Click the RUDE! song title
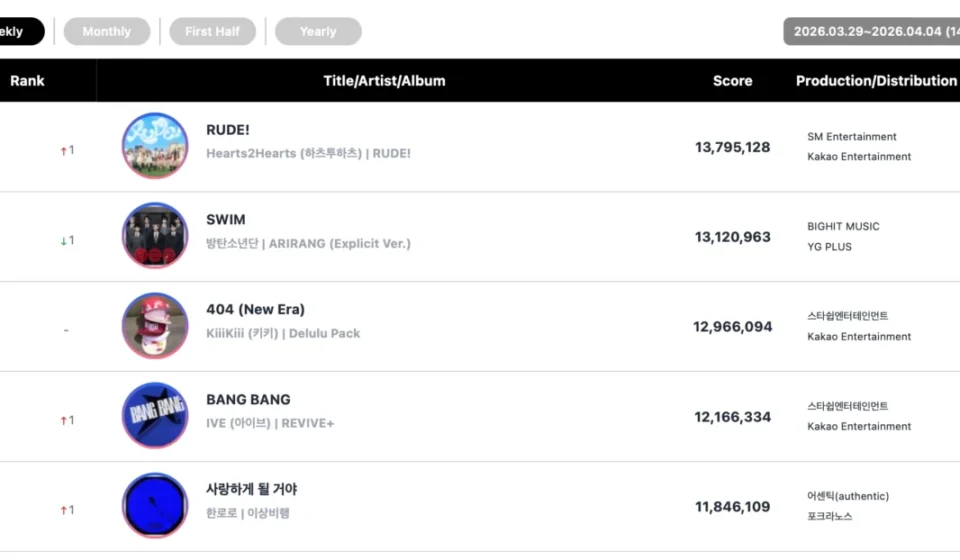 tap(228, 130)
